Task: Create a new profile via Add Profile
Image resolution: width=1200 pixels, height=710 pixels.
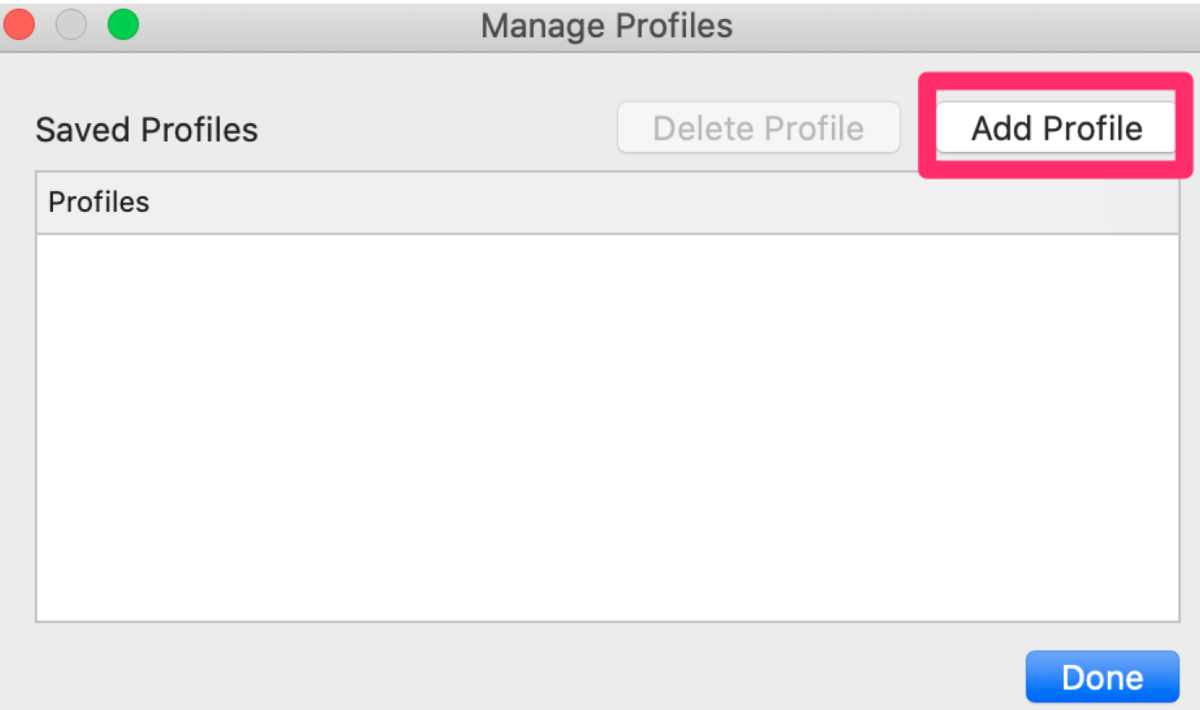Action: pyautogui.click(x=1056, y=128)
